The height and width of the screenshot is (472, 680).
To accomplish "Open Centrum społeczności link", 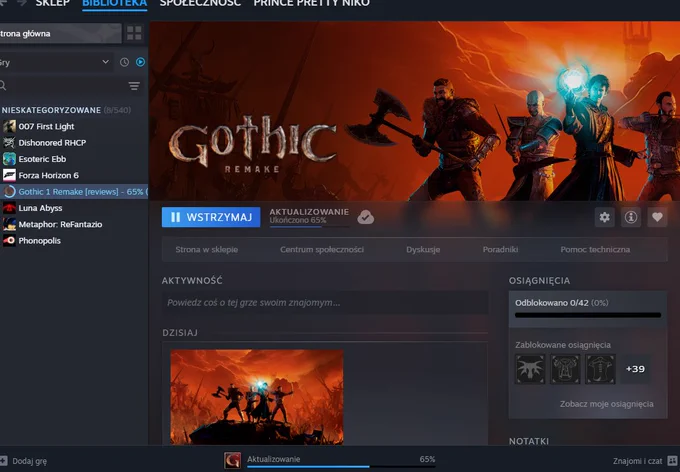I will (x=322, y=249).
